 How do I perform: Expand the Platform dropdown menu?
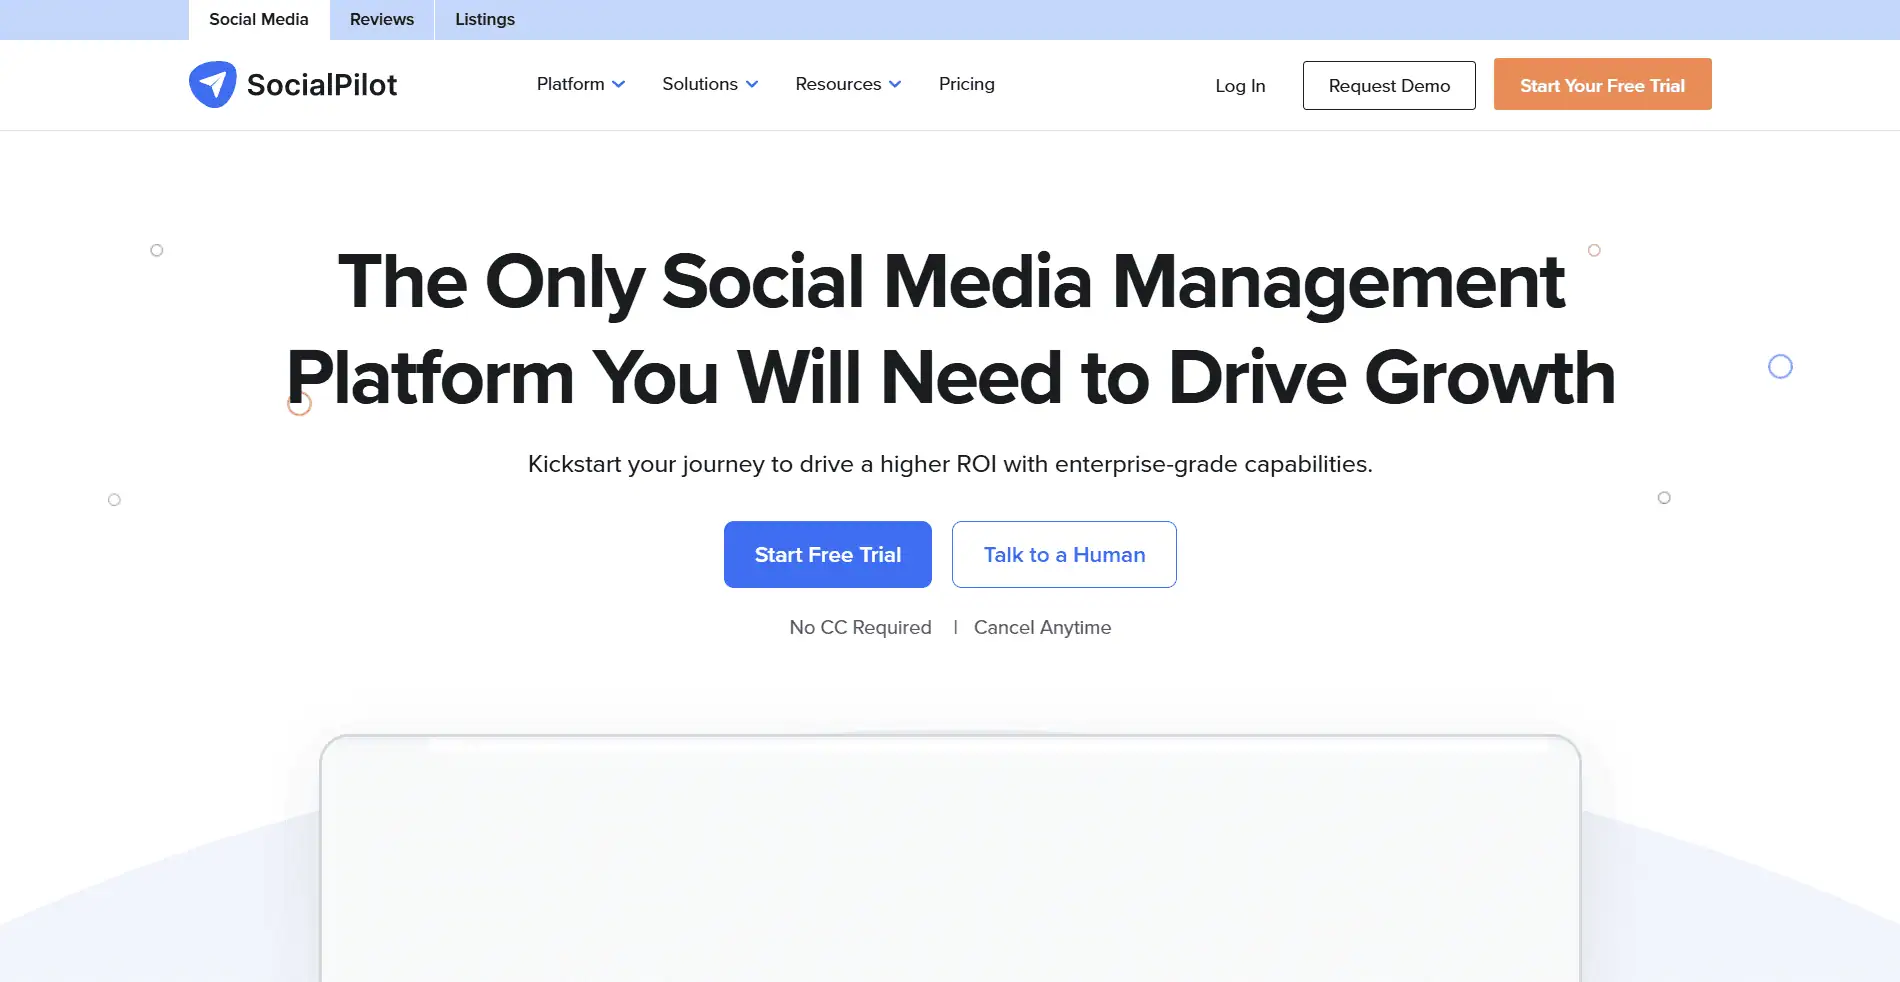[x=581, y=84]
